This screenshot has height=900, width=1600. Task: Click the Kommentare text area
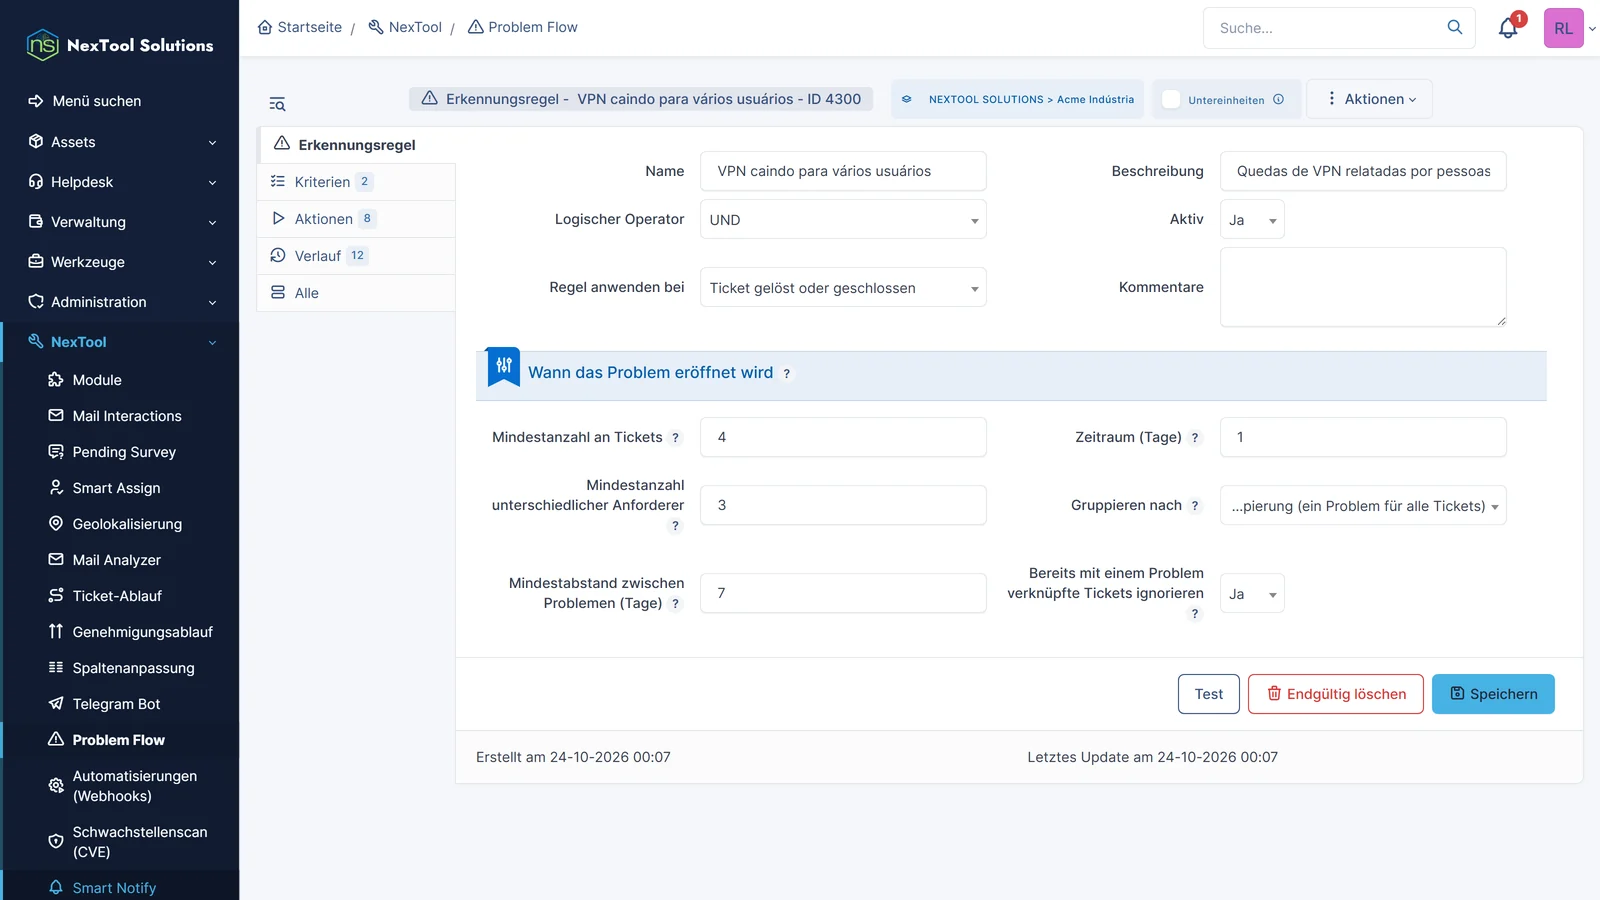point(1363,287)
